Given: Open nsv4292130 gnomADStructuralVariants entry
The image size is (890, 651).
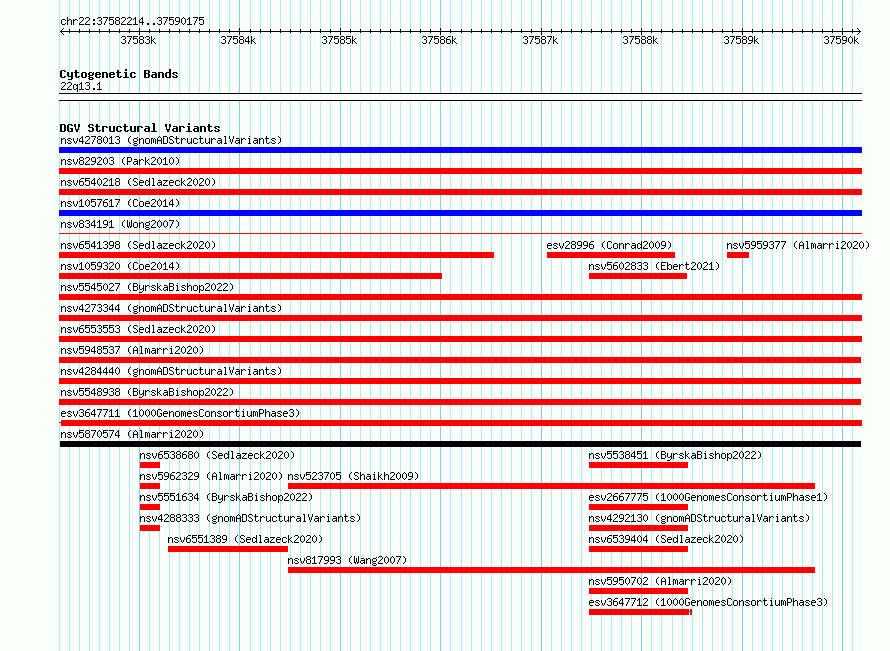Looking at the screenshot, I should point(699,518).
